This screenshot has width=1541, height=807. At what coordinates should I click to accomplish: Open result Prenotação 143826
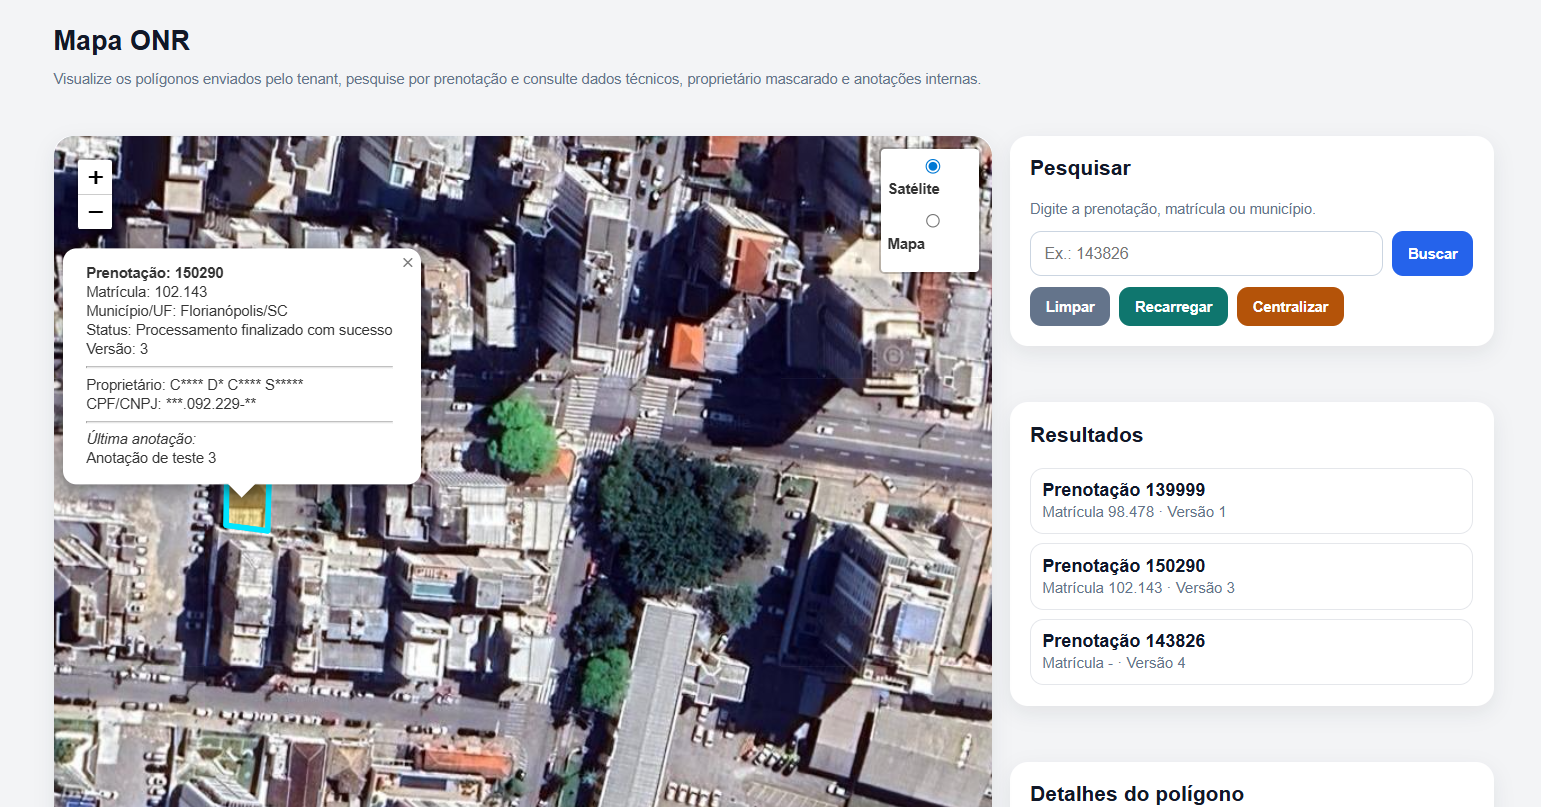coord(1251,652)
